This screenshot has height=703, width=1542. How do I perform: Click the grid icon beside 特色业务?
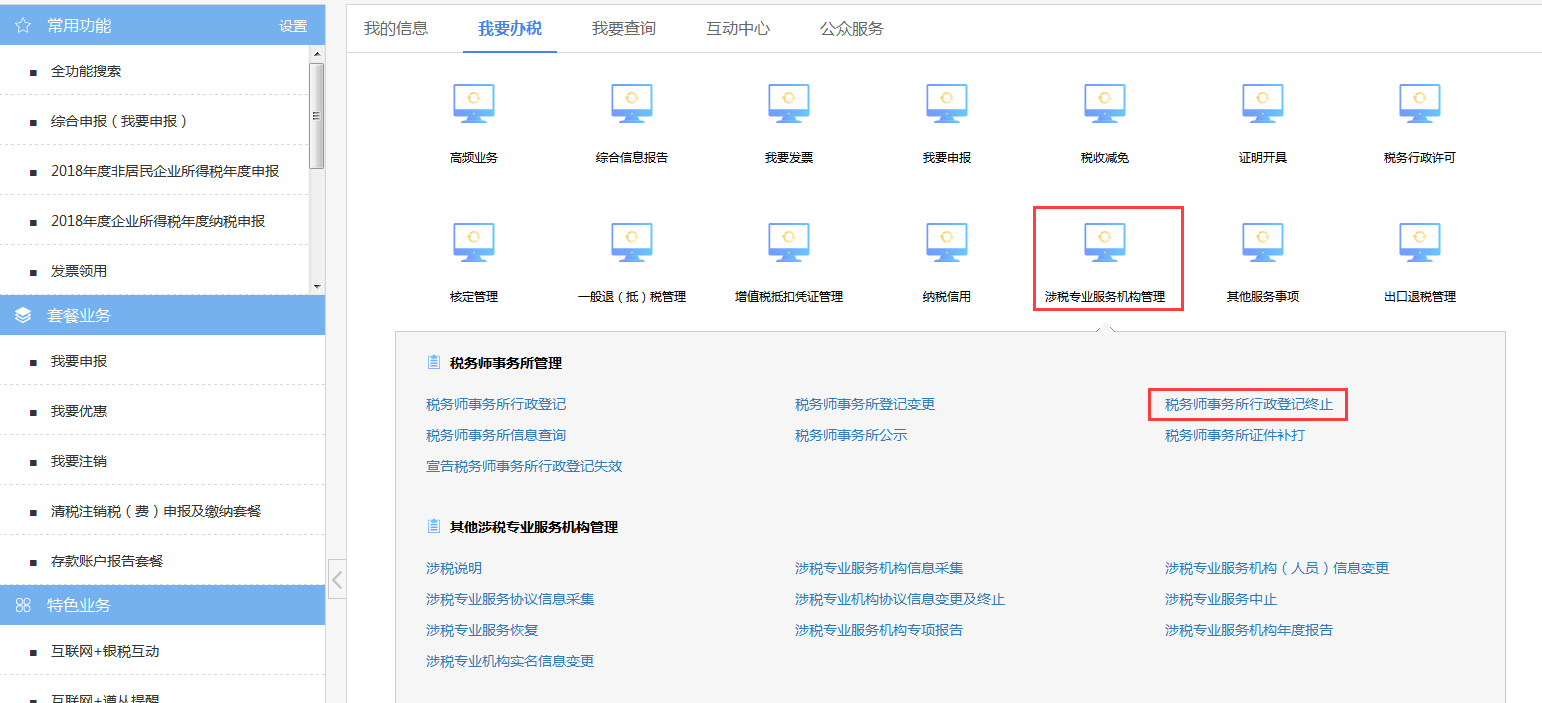coord(23,605)
